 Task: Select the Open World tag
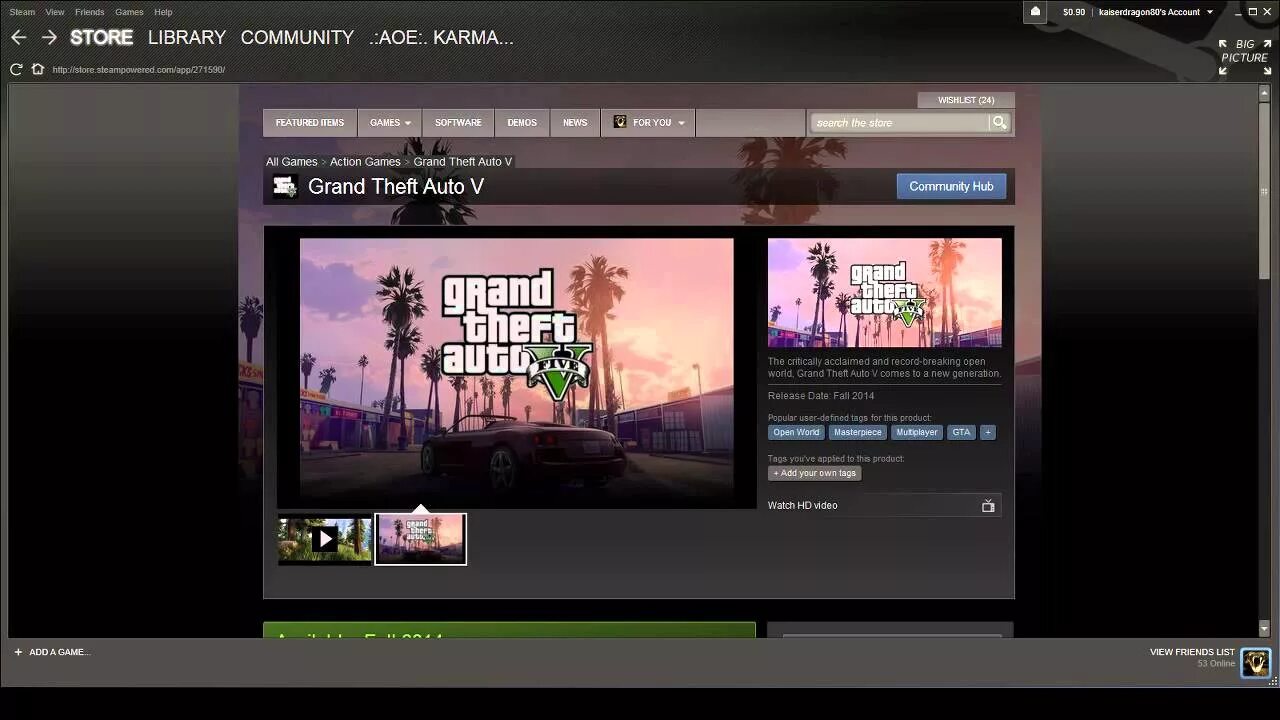click(x=796, y=432)
